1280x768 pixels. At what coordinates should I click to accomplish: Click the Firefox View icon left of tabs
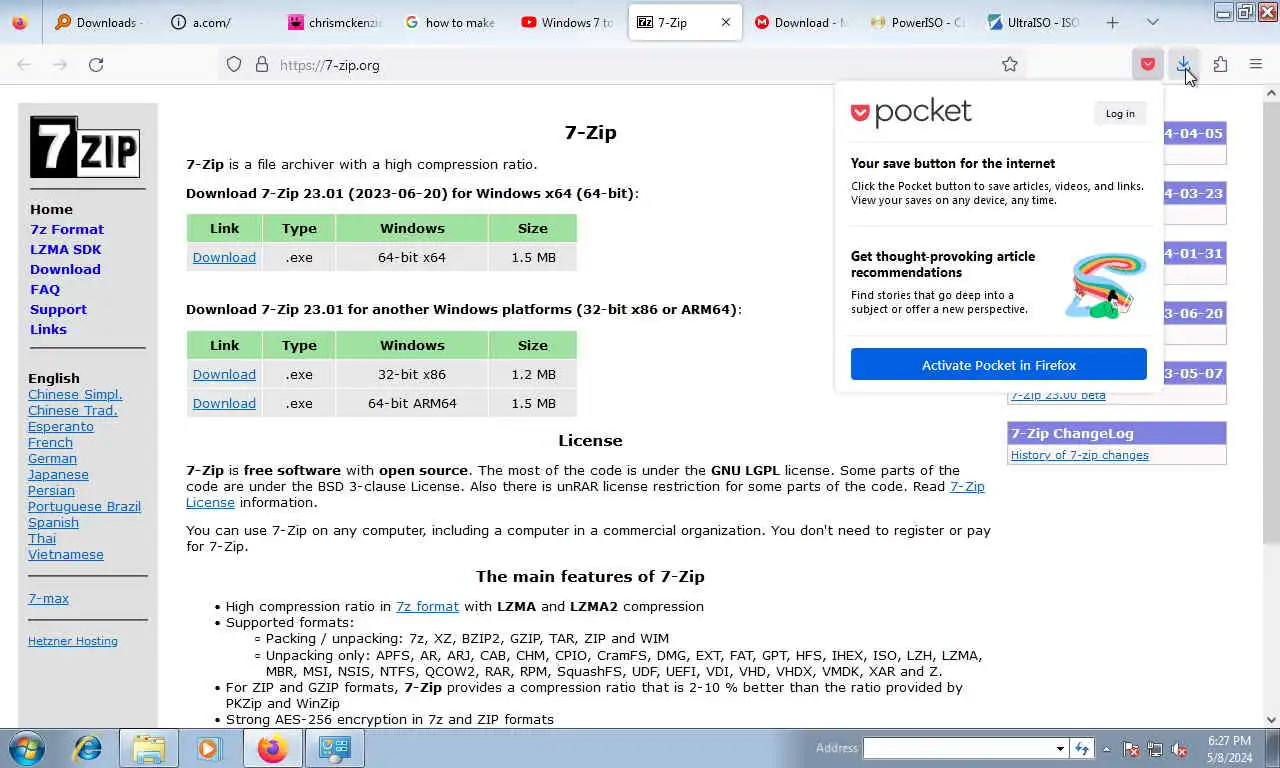click(x=19, y=22)
